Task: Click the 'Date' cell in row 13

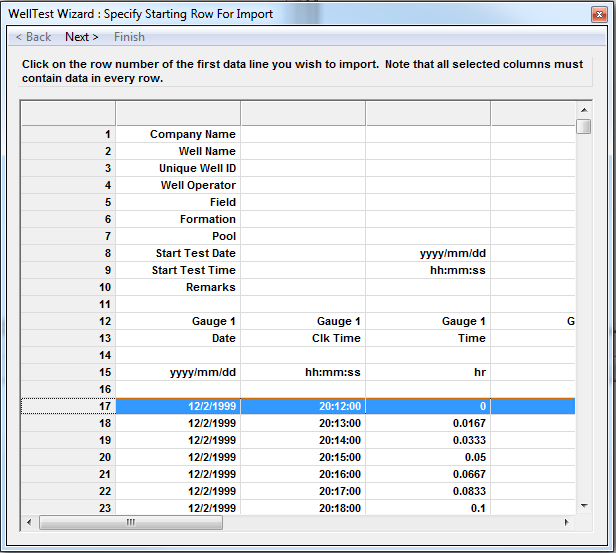Action: (178, 338)
